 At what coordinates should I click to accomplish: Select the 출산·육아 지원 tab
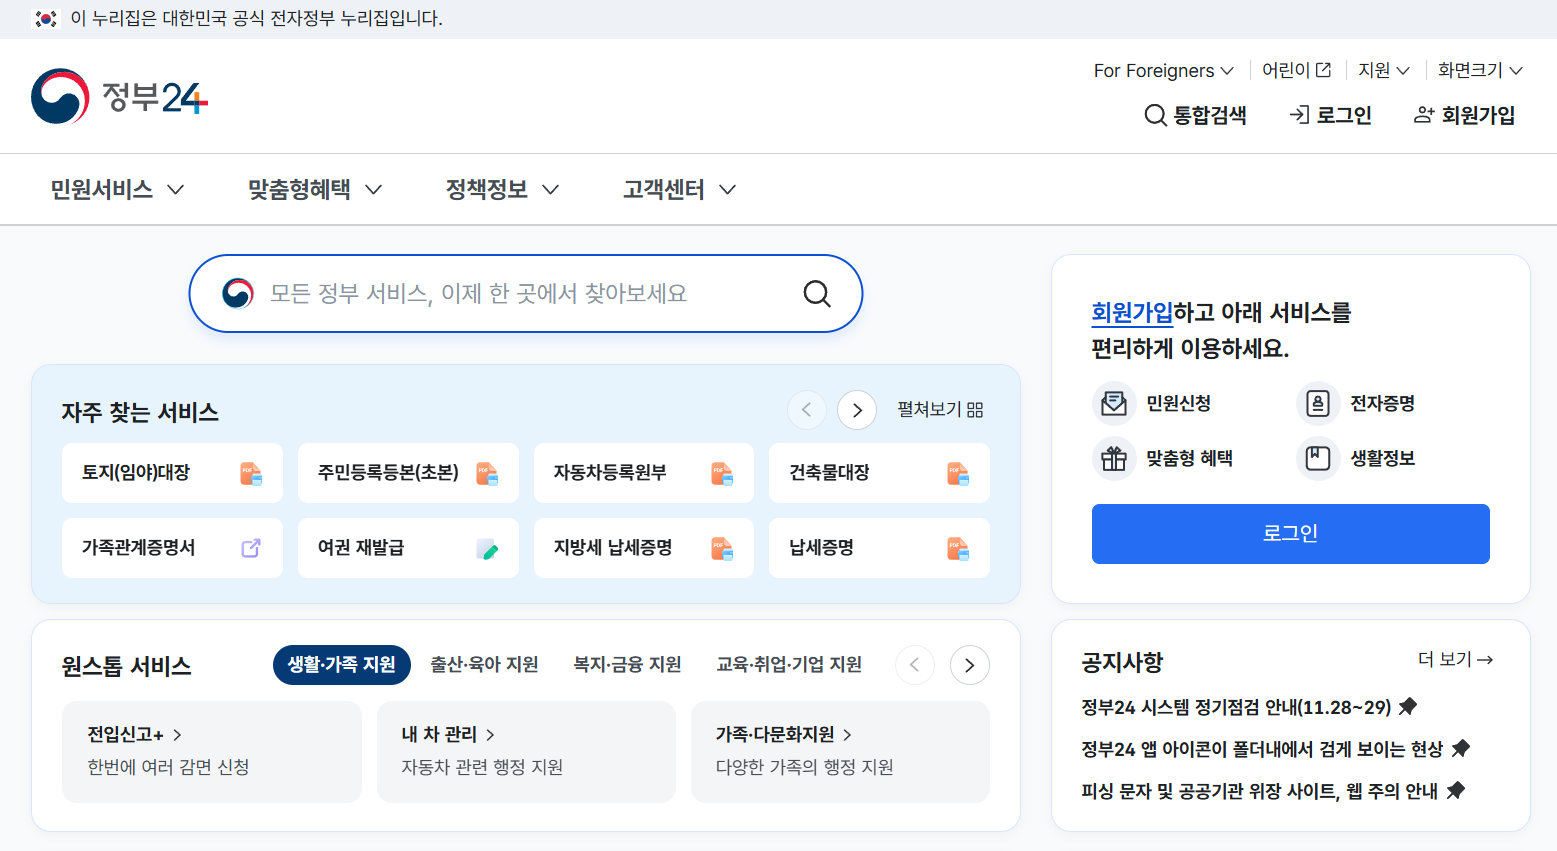pos(484,665)
